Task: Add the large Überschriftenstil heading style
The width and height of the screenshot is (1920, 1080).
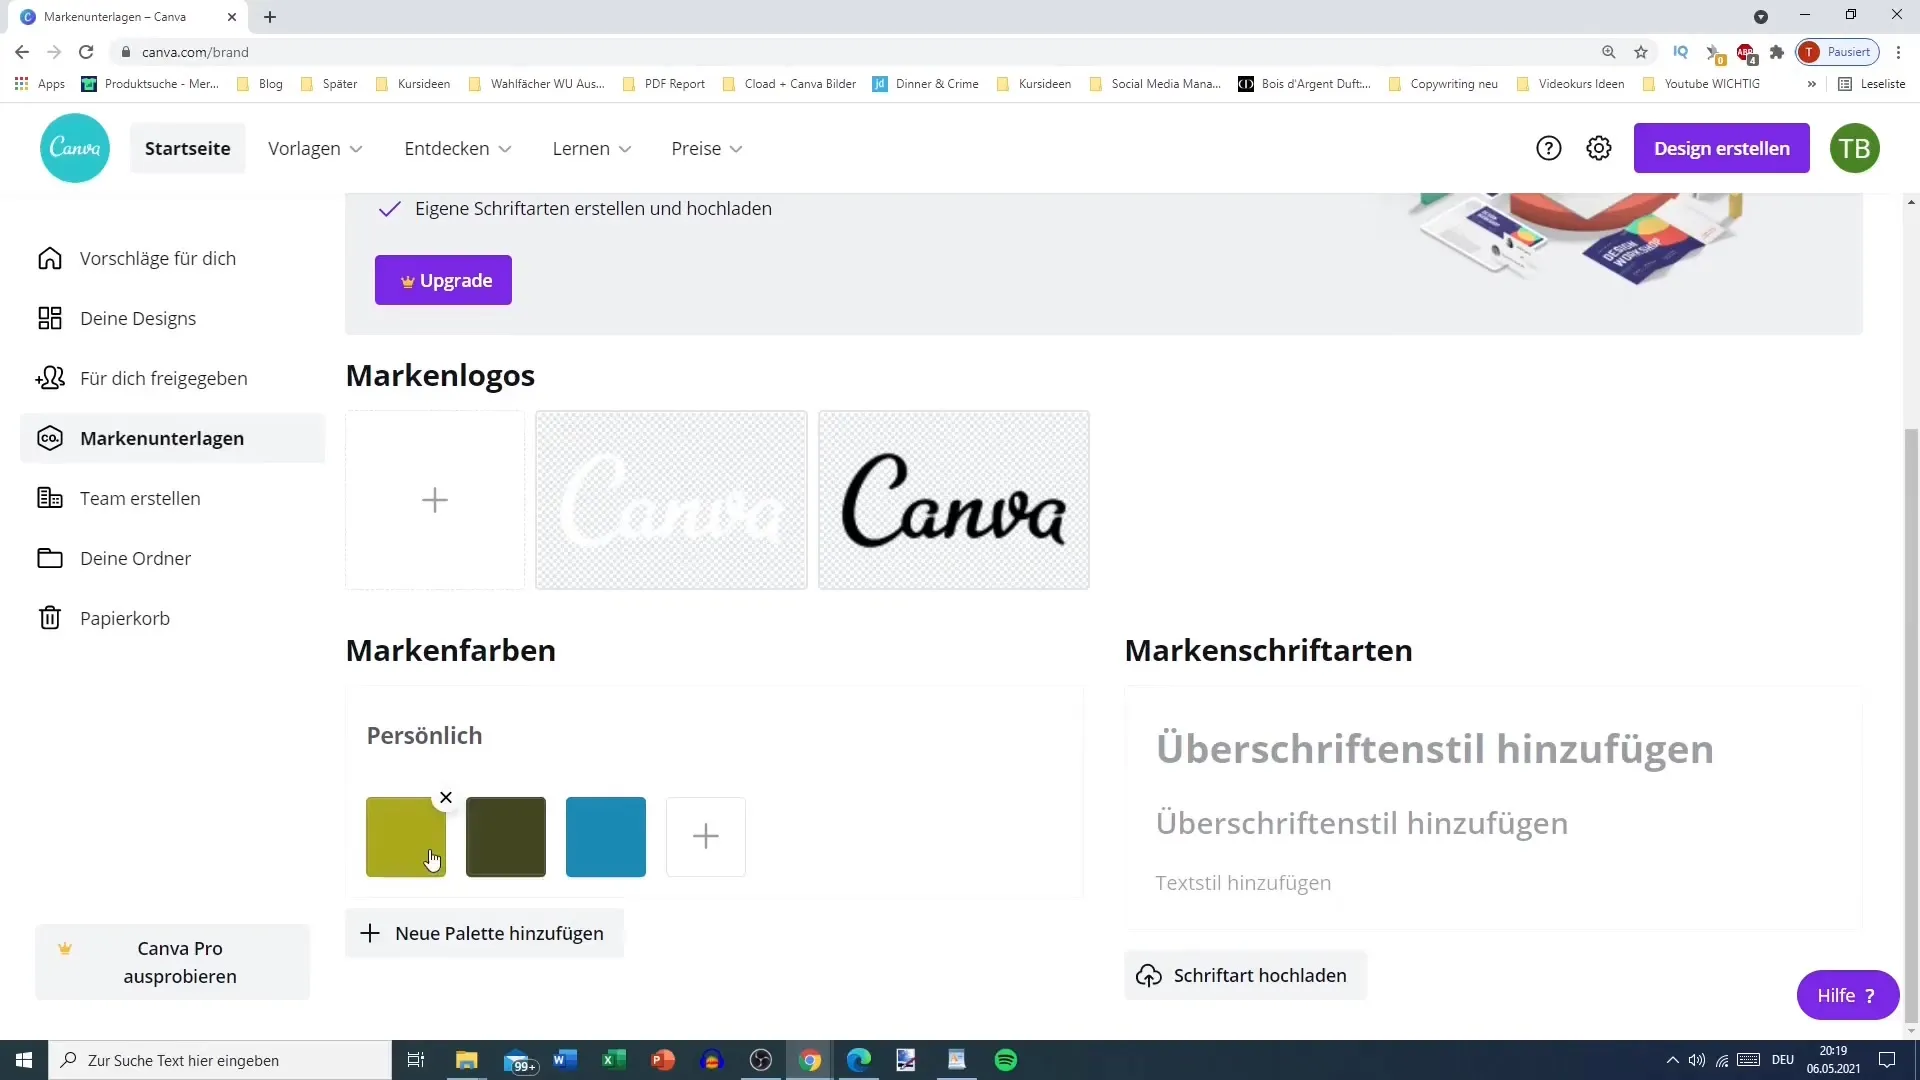Action: [1435, 748]
